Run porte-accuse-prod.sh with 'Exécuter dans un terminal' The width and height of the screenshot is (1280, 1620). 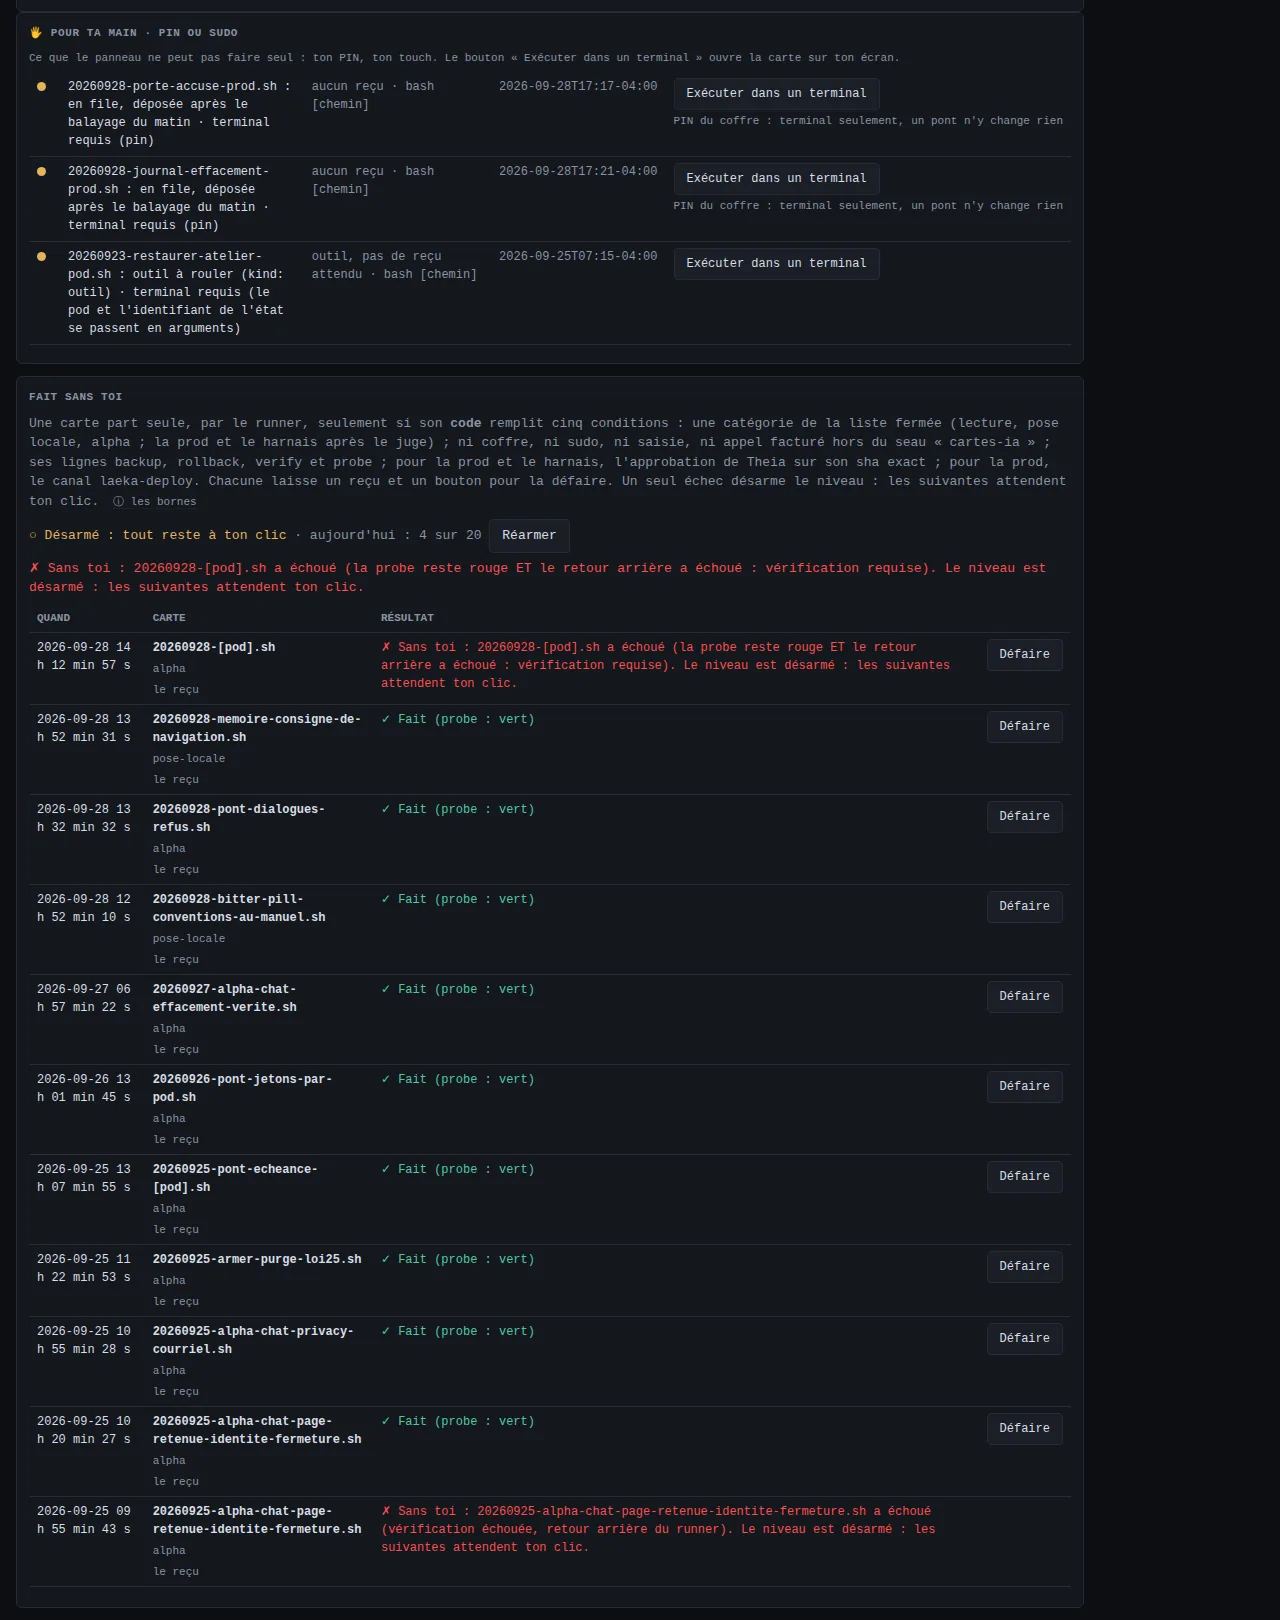click(776, 94)
